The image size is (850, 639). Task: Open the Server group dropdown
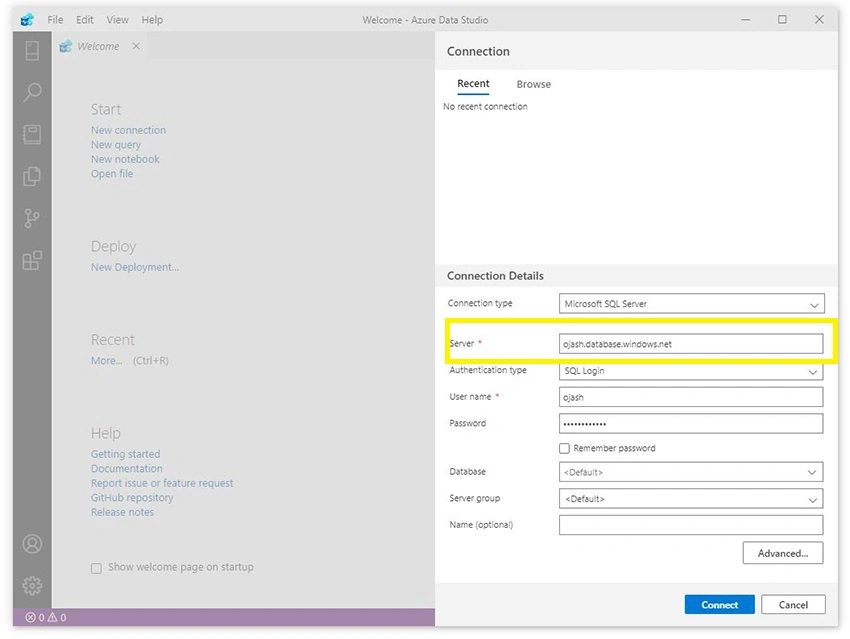pyautogui.click(x=691, y=499)
